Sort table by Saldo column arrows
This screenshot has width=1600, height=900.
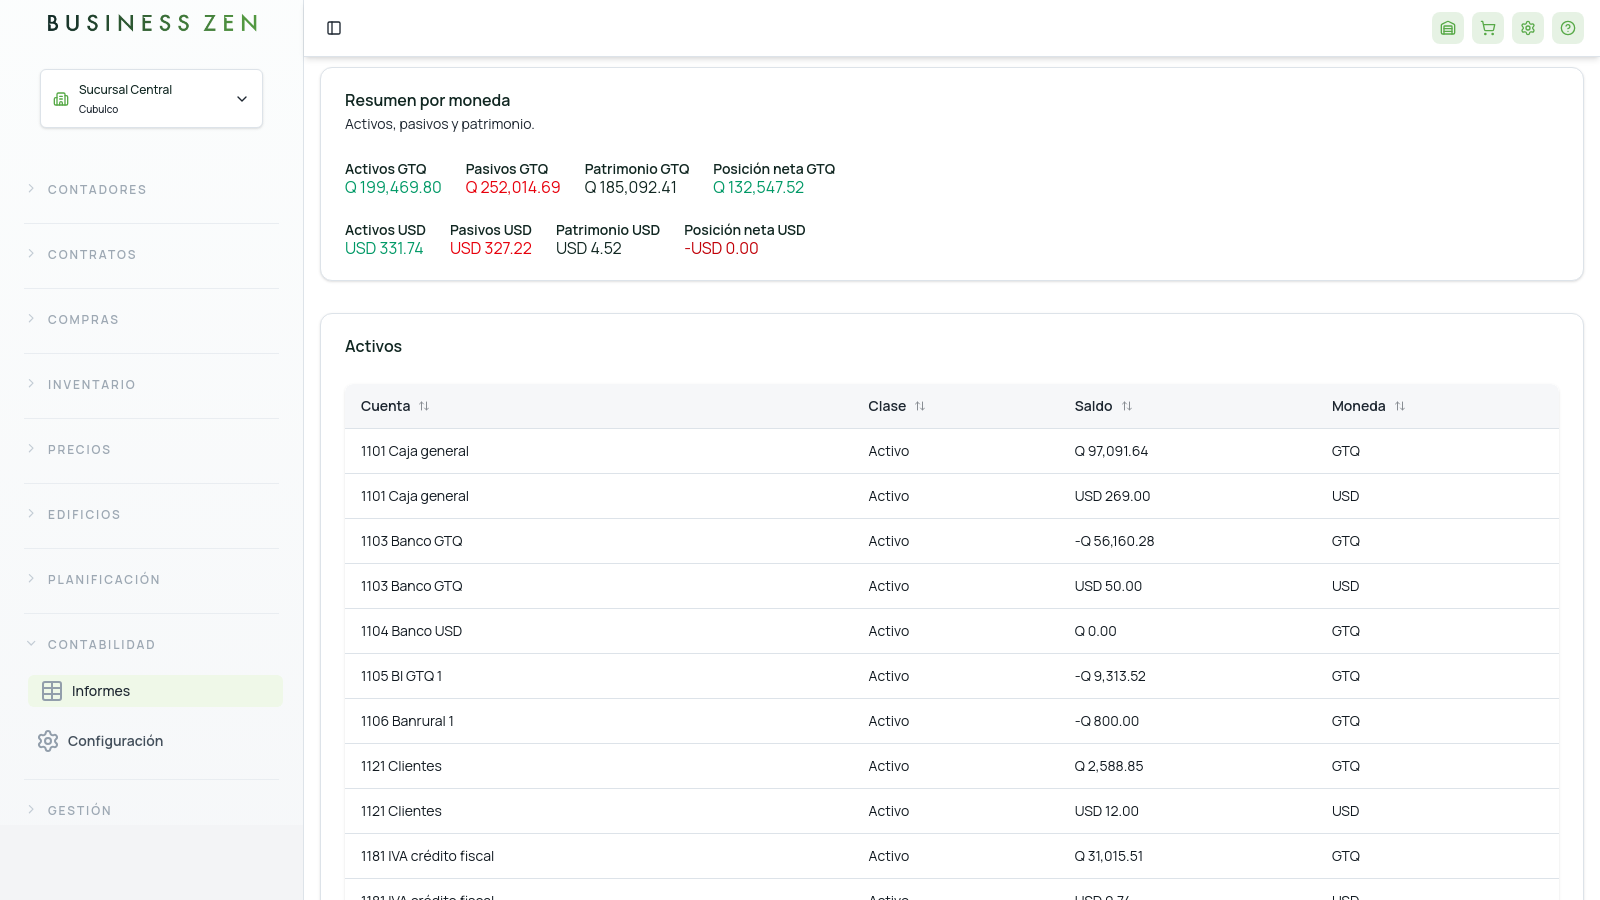coord(1127,406)
